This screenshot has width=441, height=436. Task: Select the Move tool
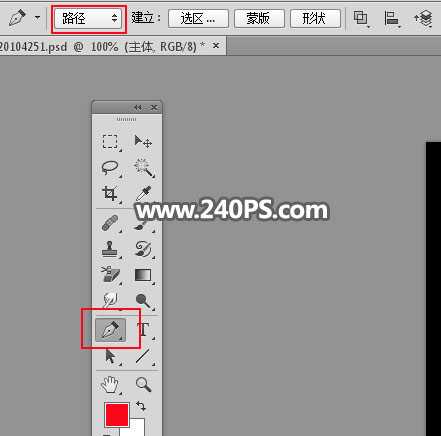click(143, 142)
